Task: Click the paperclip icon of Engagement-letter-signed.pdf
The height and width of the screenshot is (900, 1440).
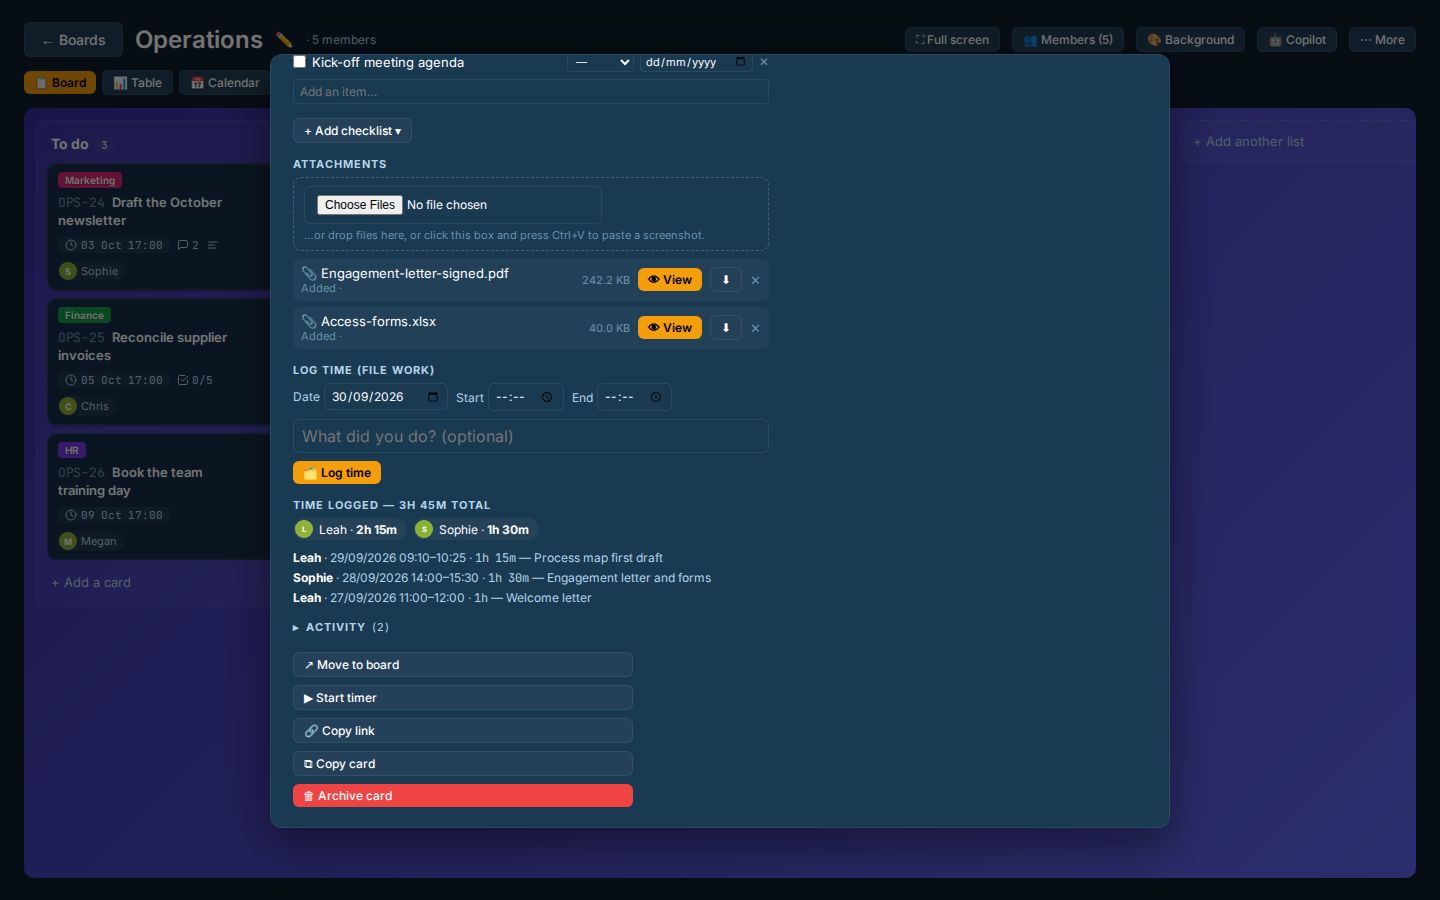Action: coord(309,273)
